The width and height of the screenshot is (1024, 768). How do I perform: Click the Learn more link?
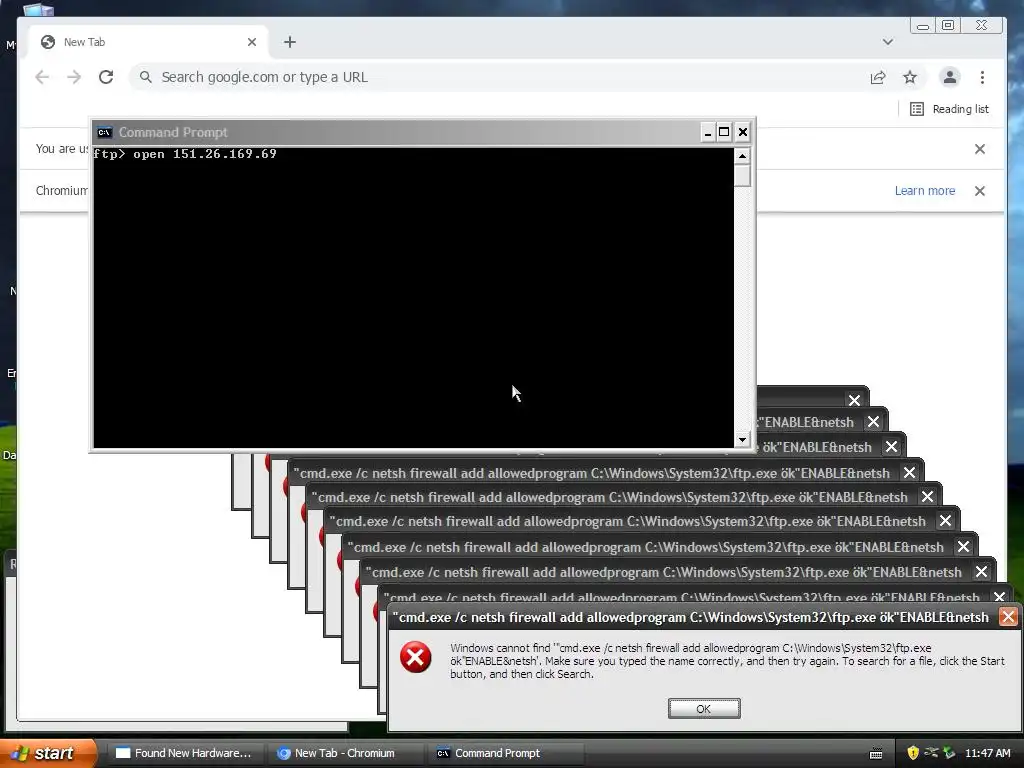925,191
